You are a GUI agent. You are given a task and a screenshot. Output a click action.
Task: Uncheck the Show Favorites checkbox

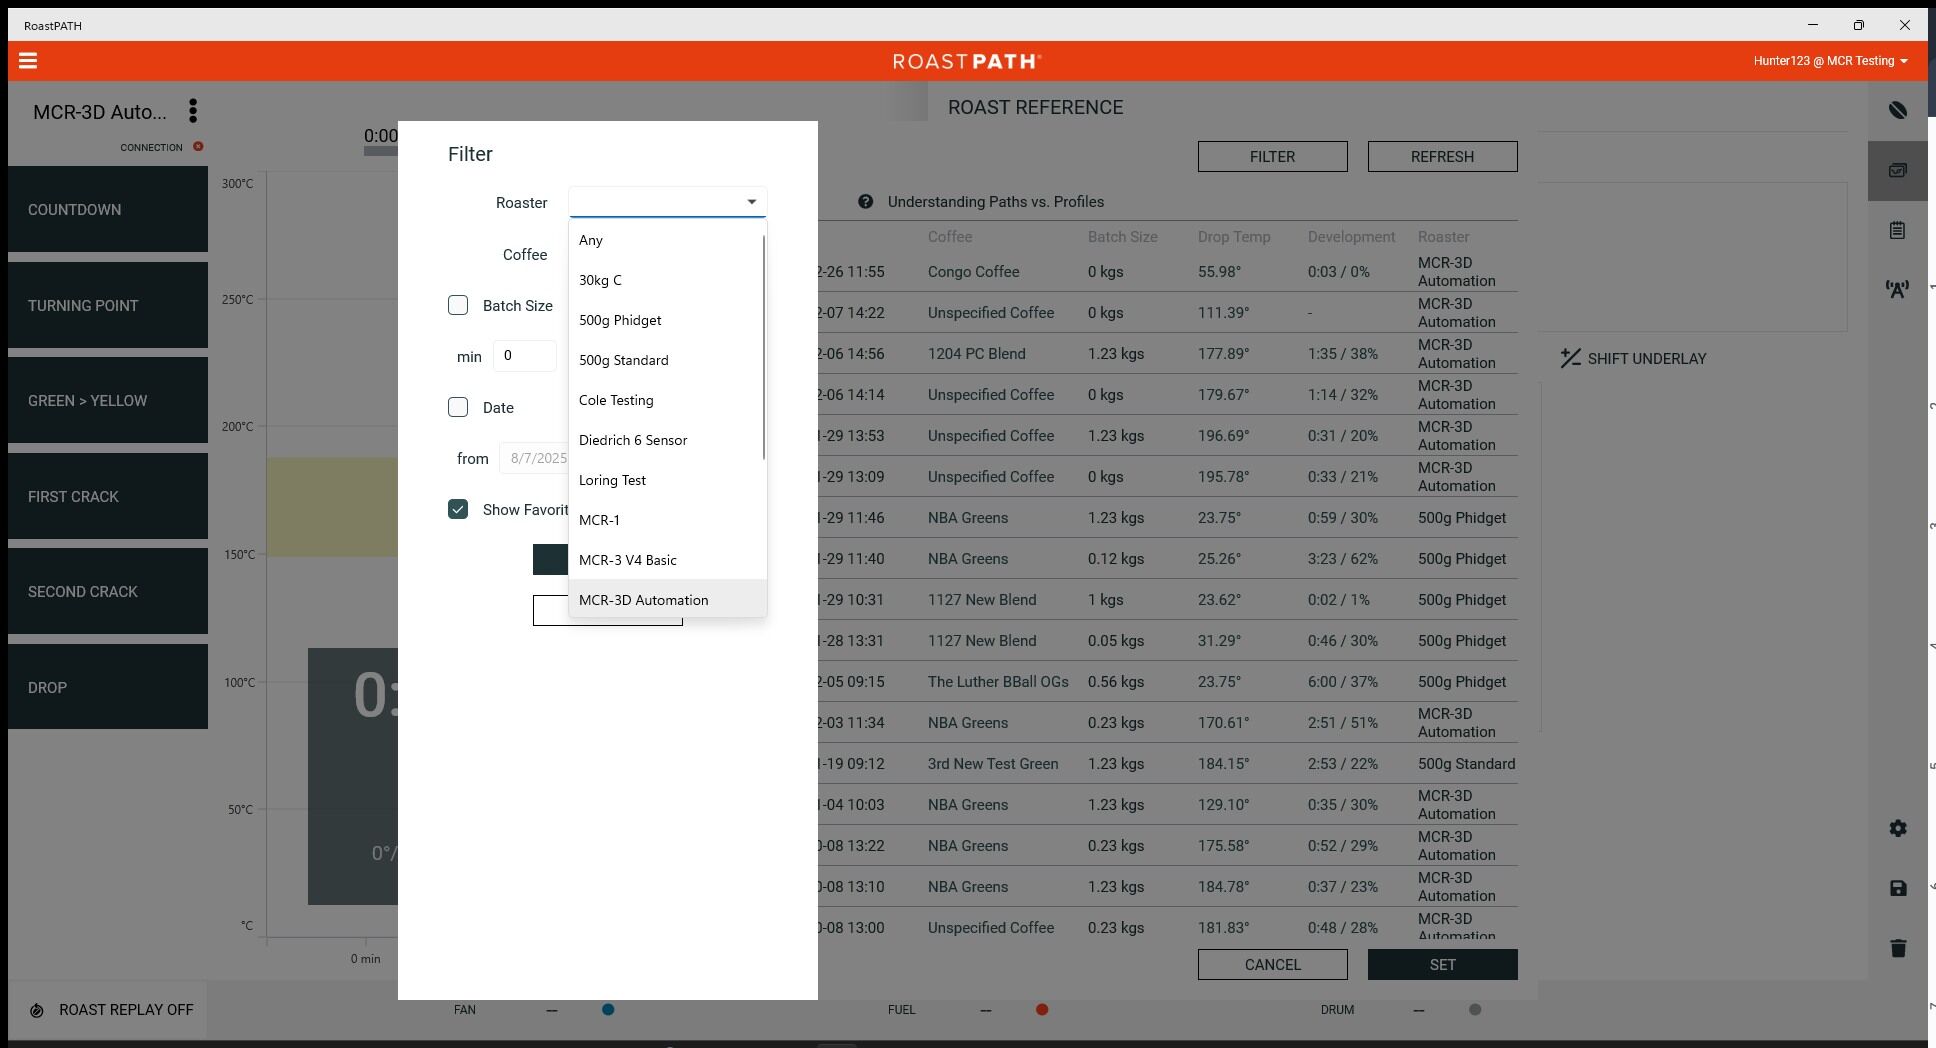458,509
